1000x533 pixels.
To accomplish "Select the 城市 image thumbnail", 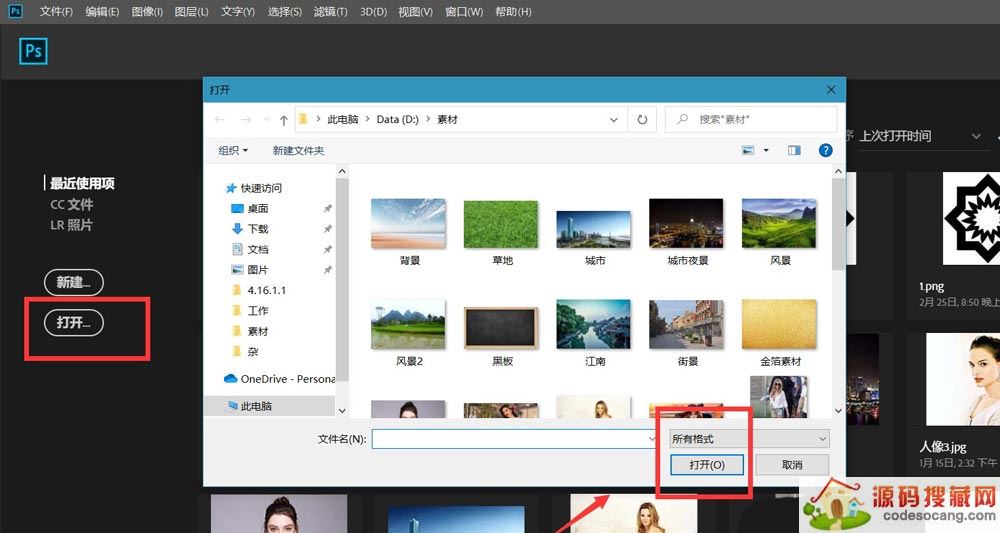I will point(594,232).
